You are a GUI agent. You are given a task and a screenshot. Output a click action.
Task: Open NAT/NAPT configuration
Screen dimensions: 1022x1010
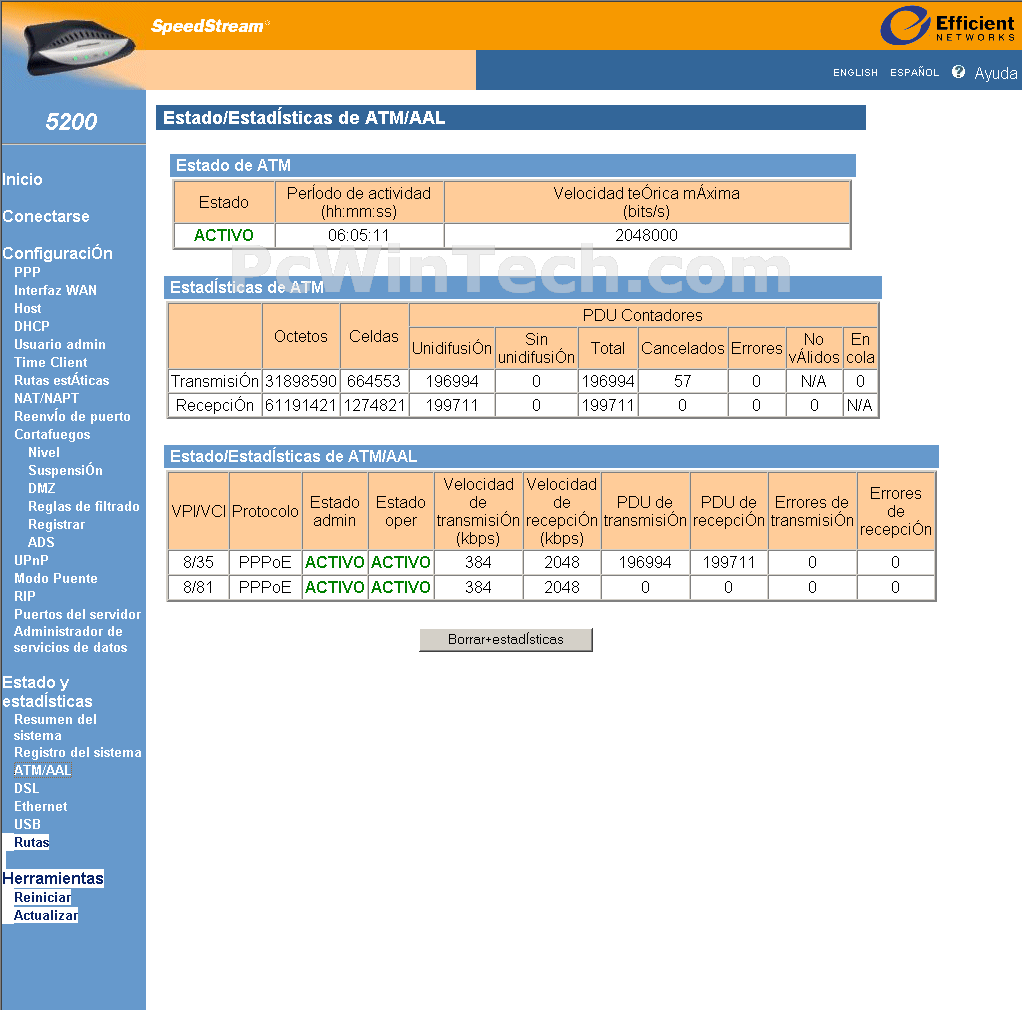46,398
